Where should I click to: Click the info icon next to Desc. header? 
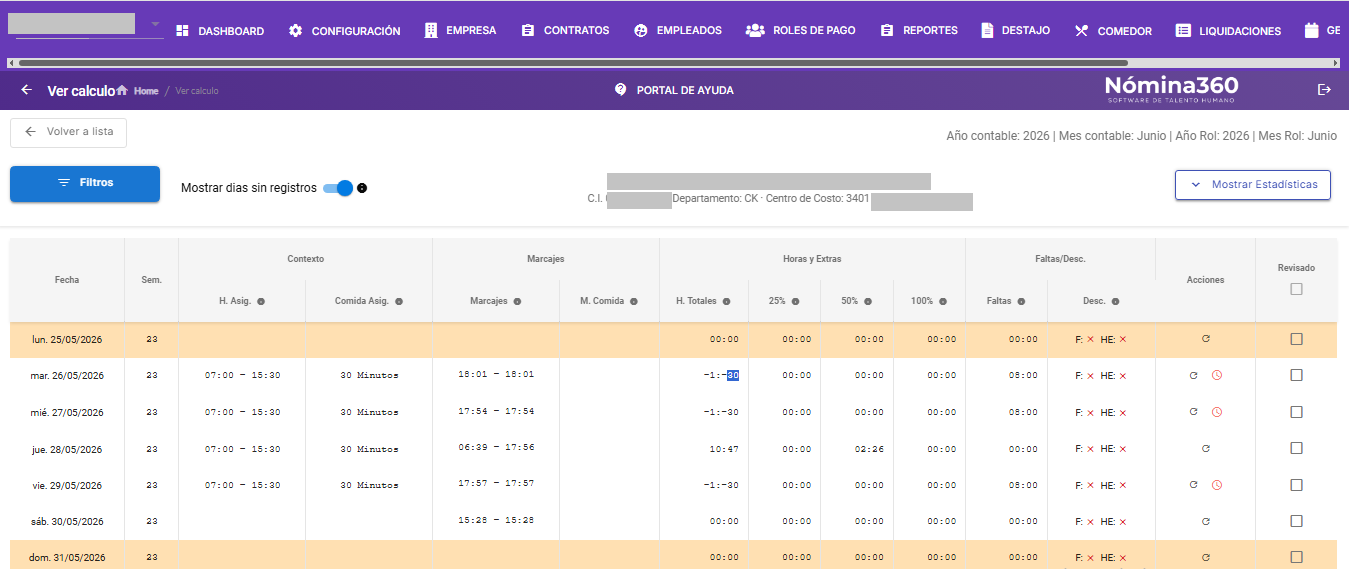pos(1115,301)
